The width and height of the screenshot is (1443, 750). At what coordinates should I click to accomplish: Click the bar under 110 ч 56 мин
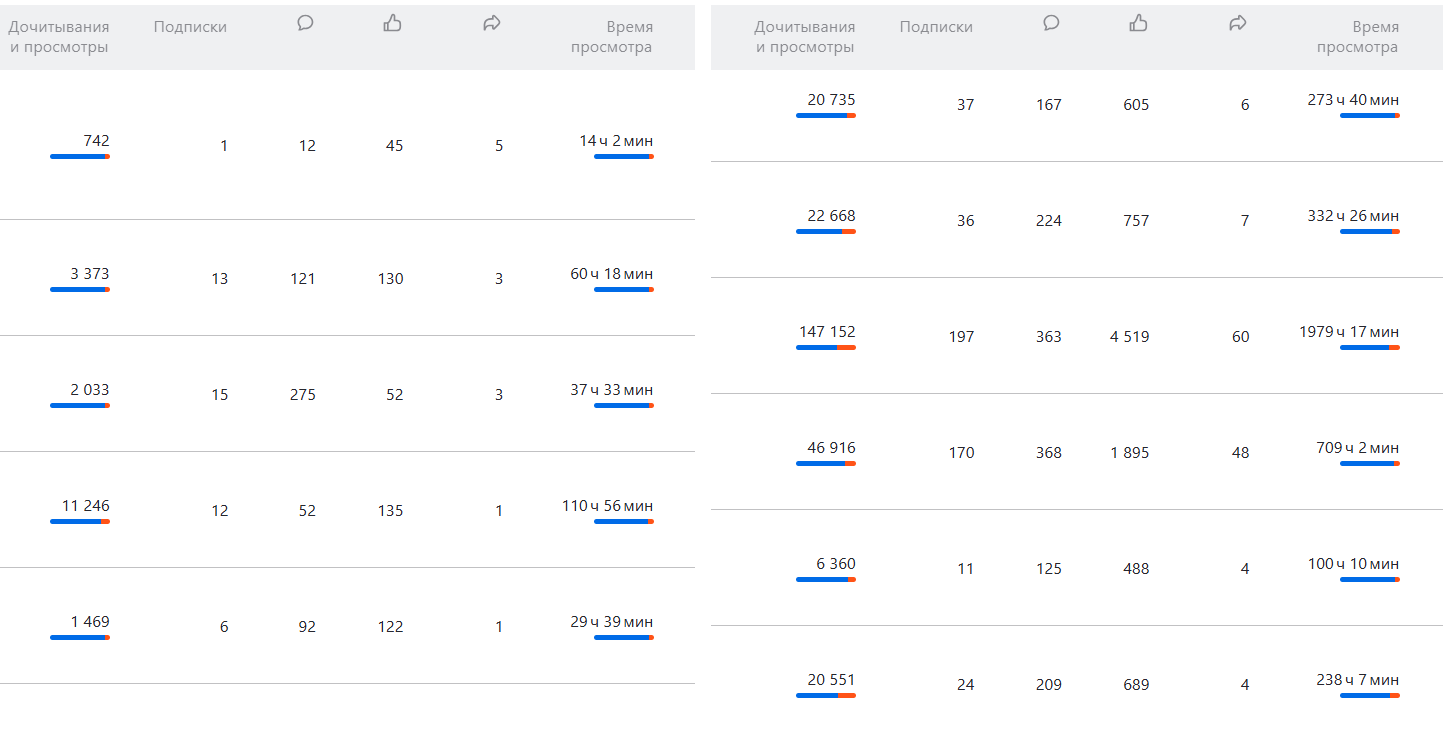(623, 522)
